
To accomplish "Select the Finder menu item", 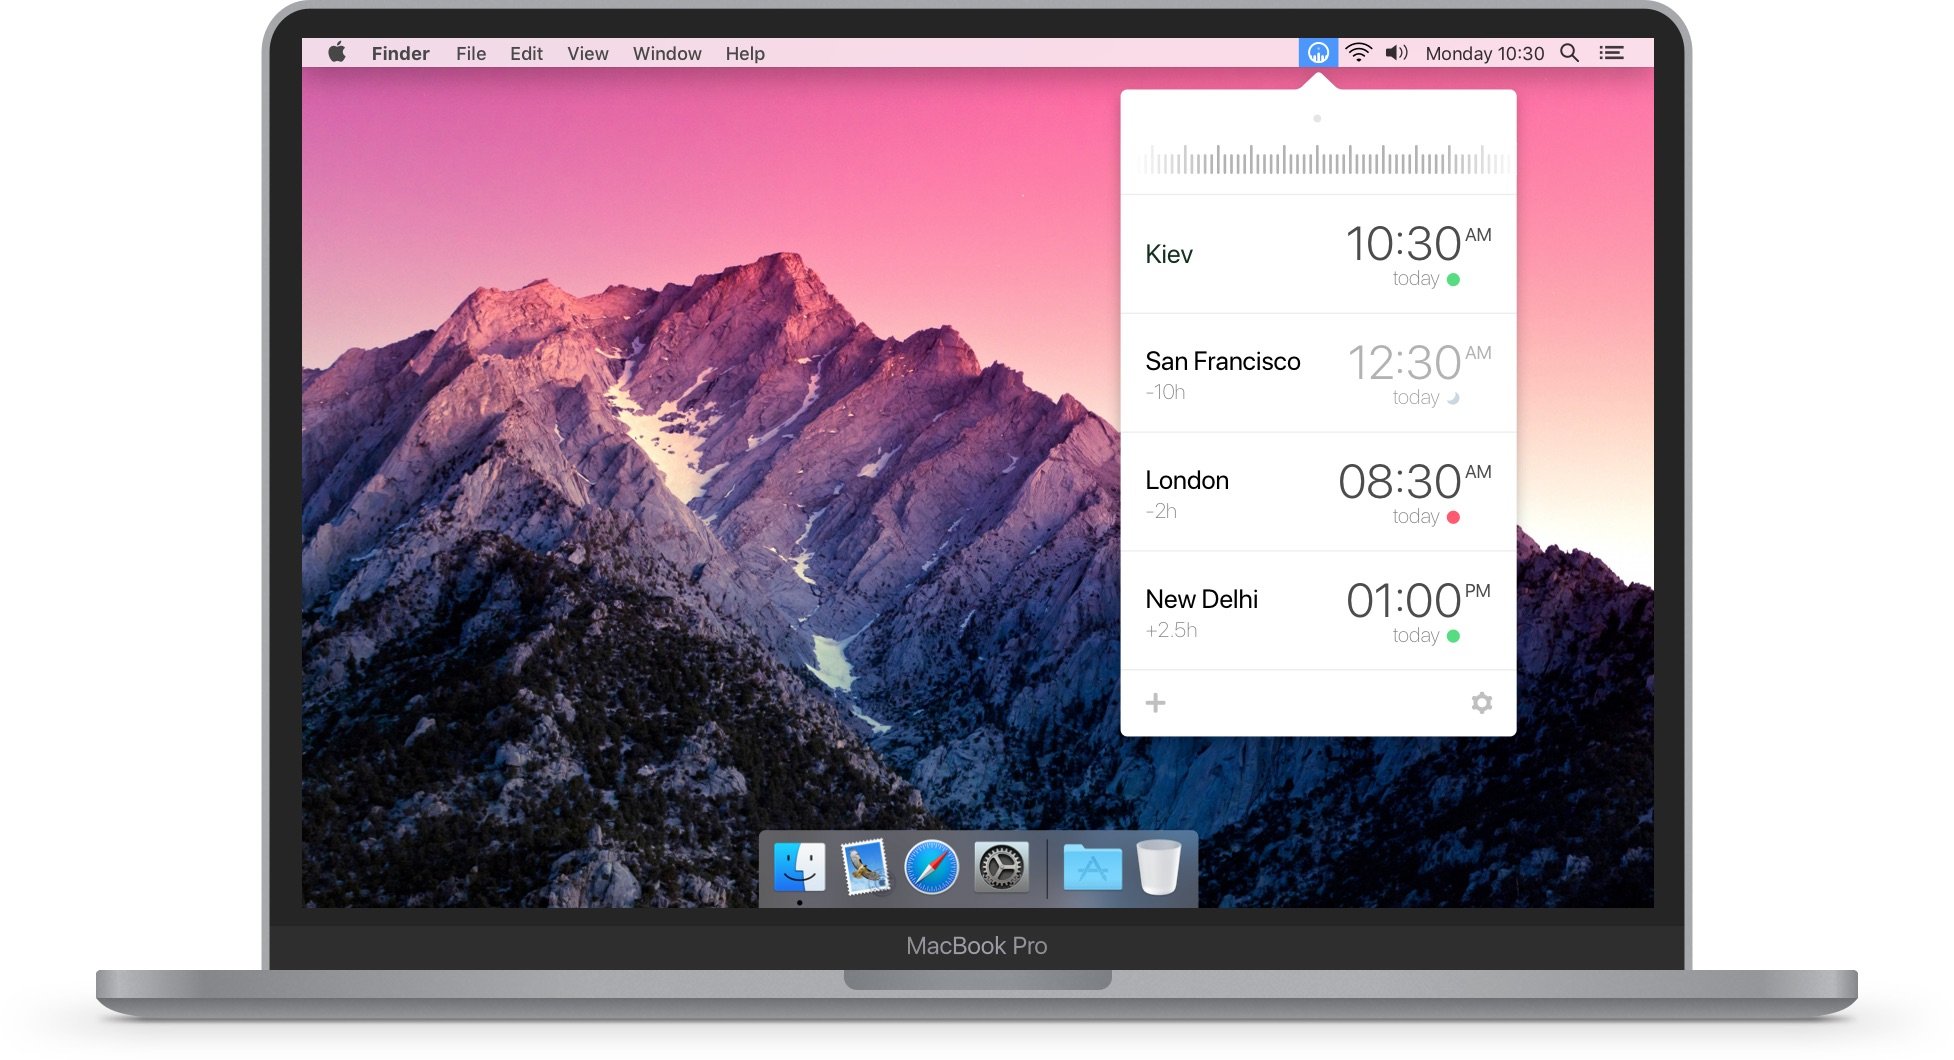I will point(400,53).
